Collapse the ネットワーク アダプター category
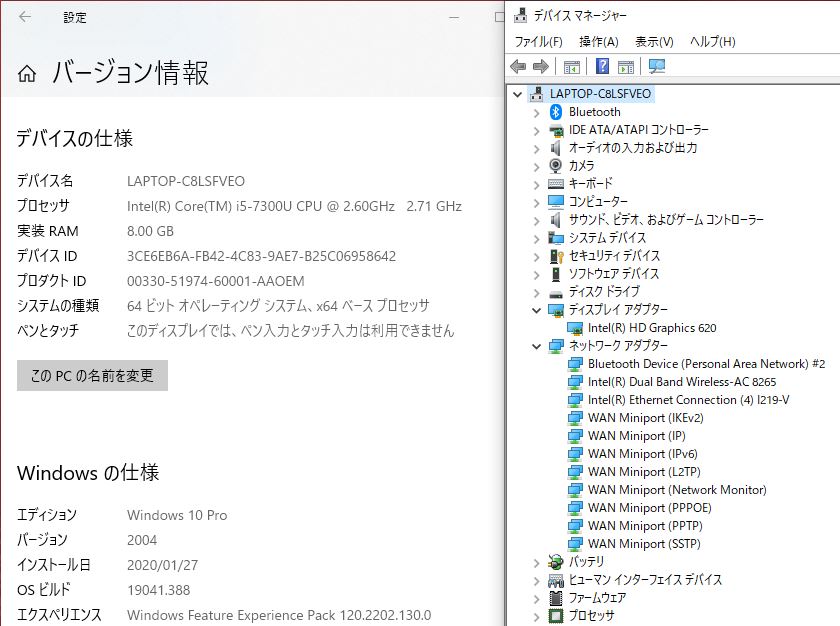 537,346
